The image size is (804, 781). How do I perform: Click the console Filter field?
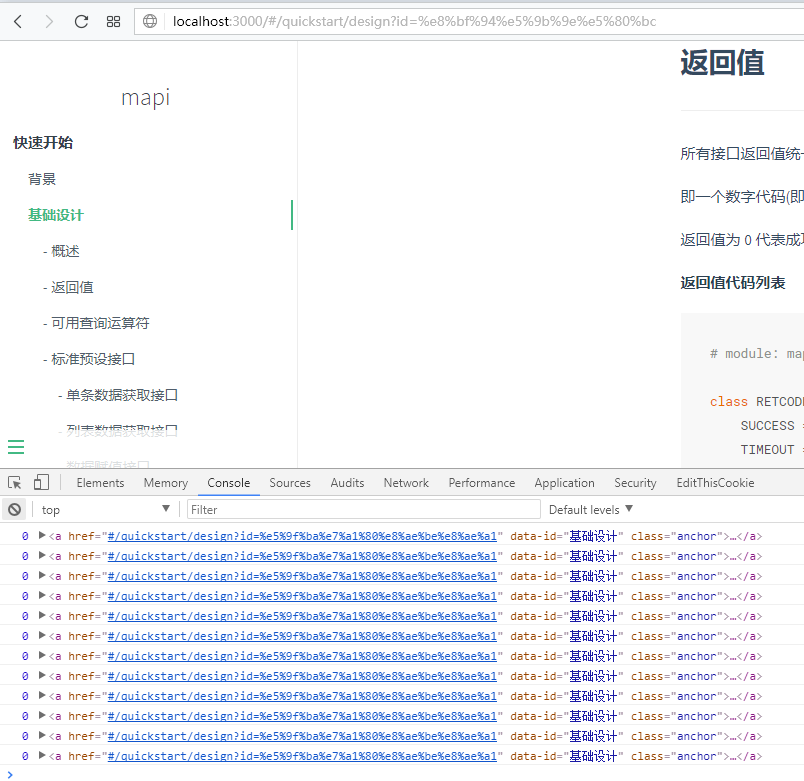364,509
